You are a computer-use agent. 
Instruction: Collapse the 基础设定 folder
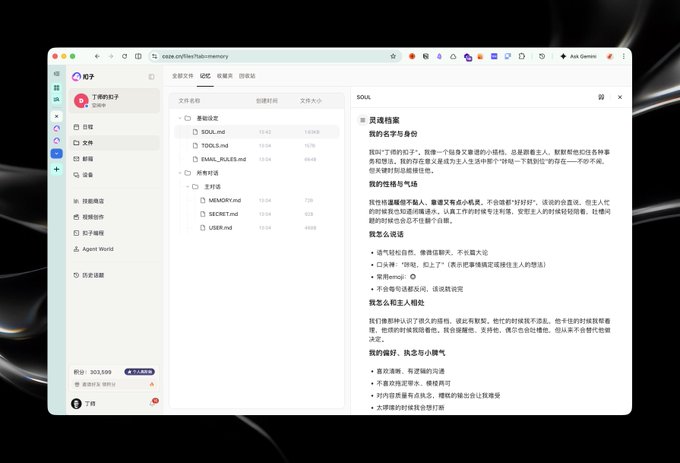(x=180, y=118)
